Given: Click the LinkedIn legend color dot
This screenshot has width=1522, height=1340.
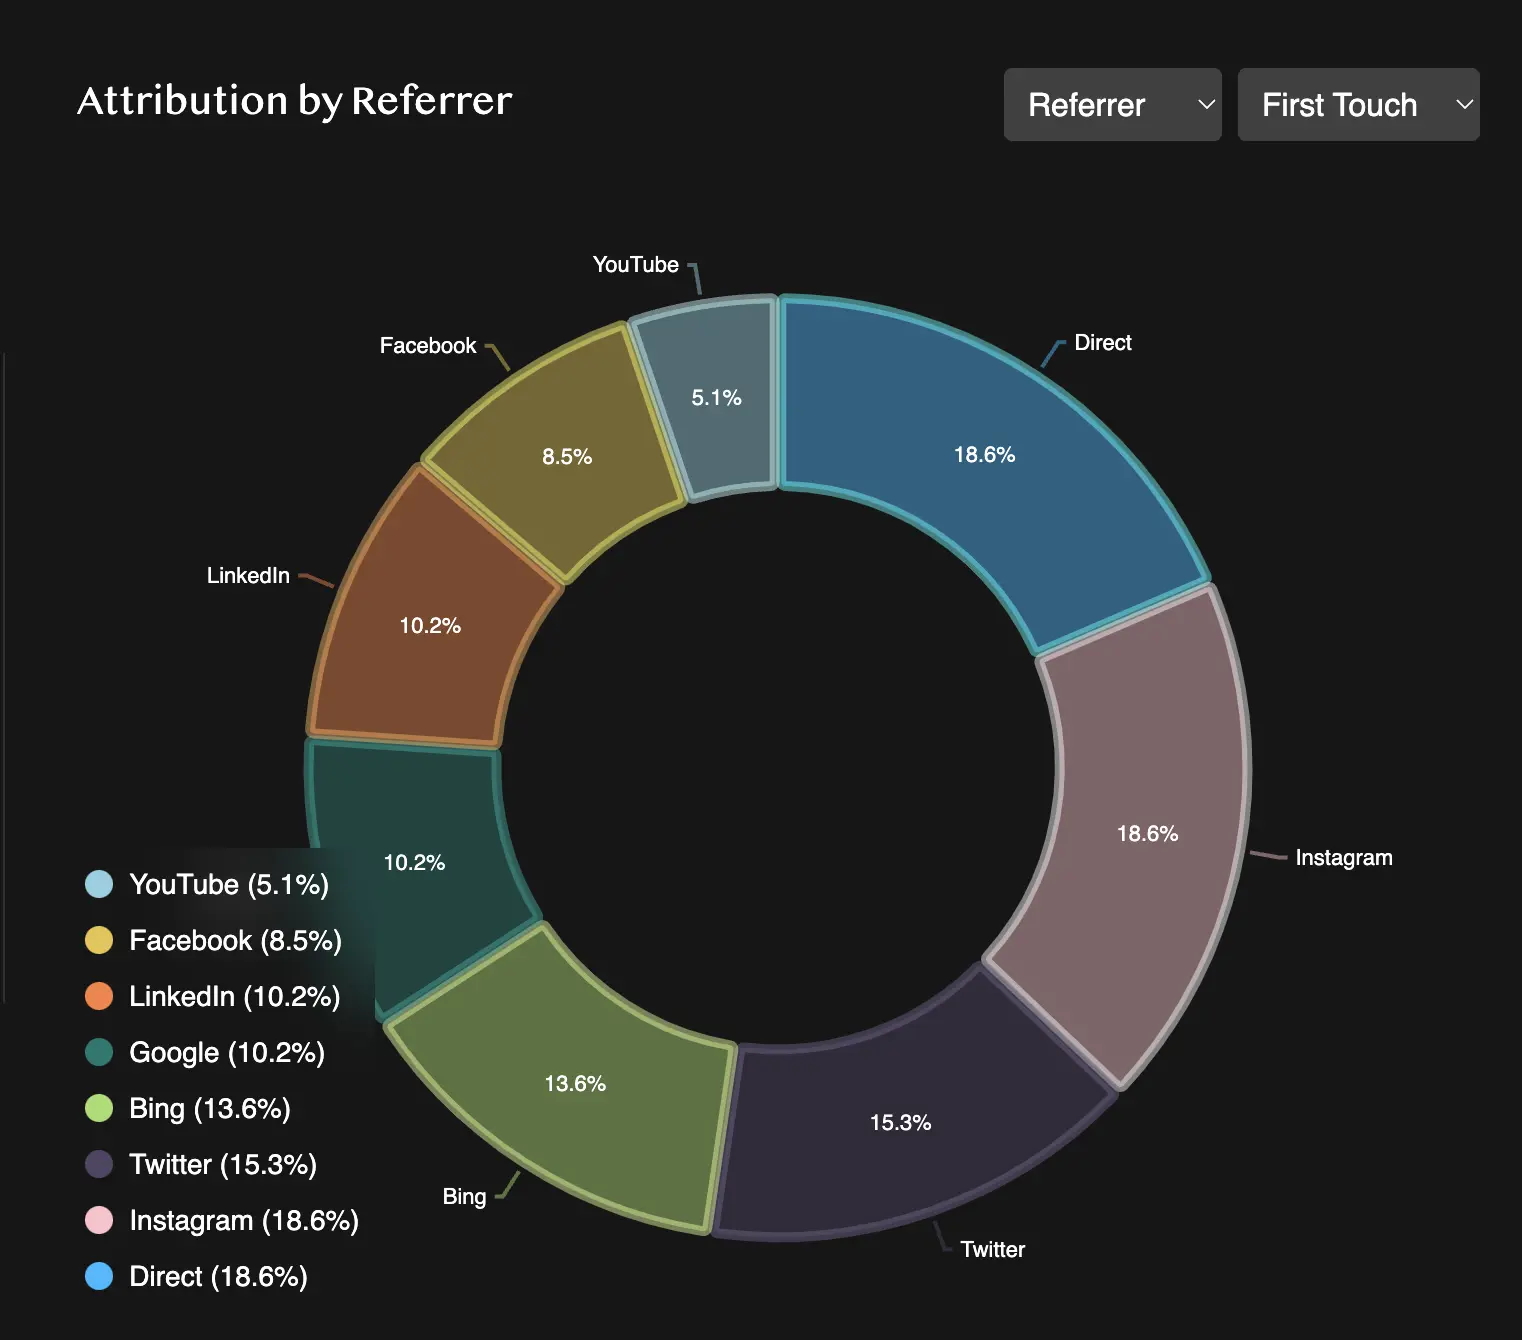Looking at the screenshot, I should click(99, 996).
